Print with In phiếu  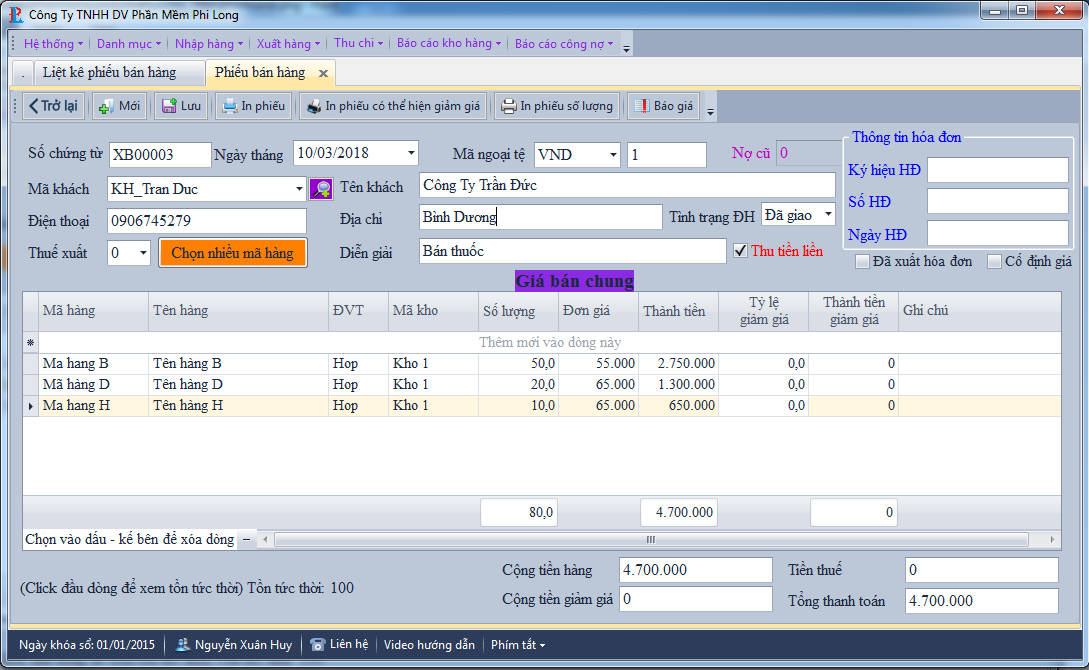pos(253,106)
